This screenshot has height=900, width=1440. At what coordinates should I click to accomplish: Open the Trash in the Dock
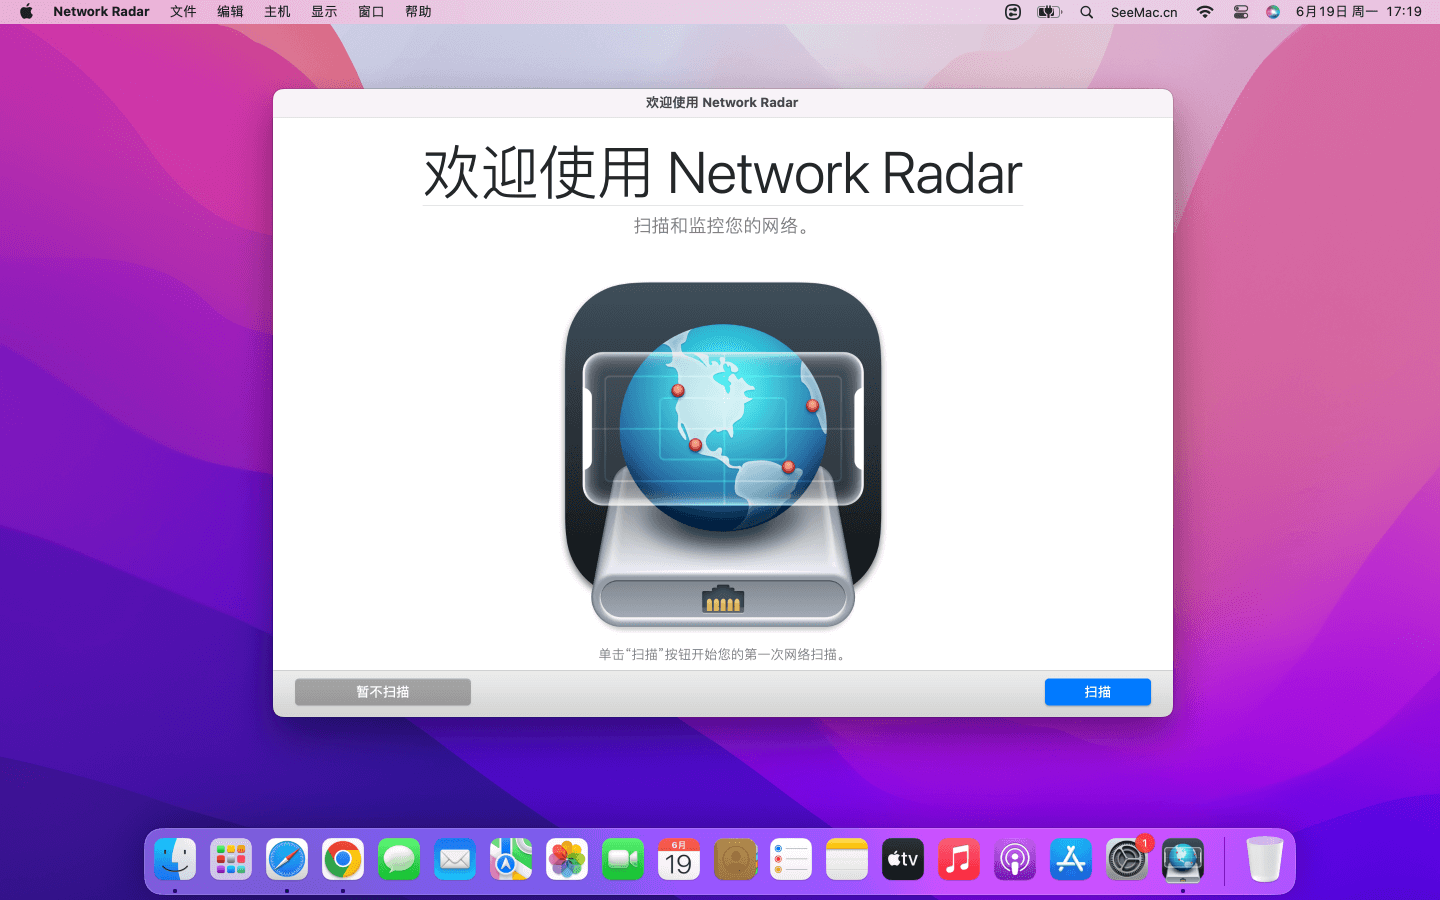tap(1264, 860)
